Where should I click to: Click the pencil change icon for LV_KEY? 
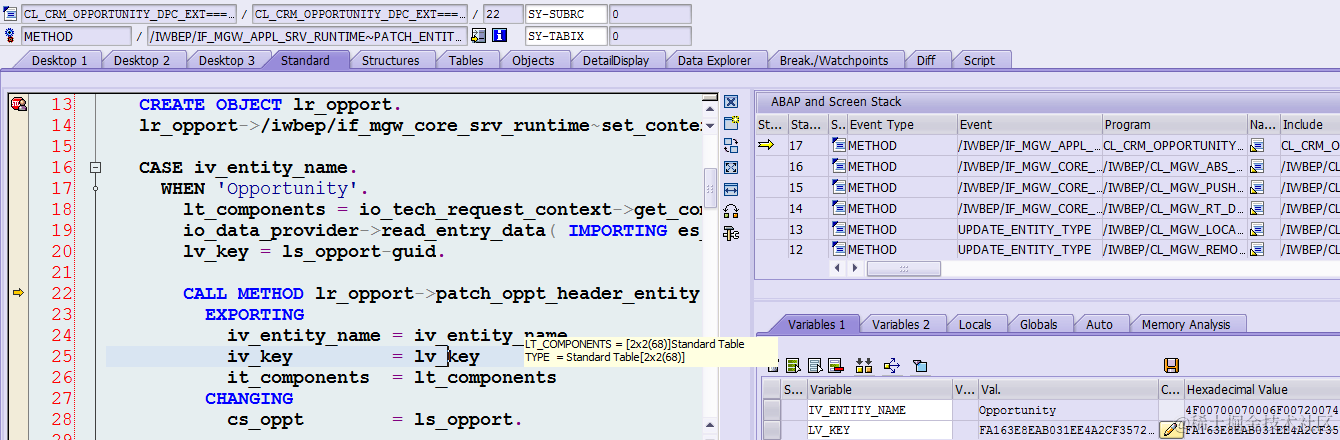click(x=1171, y=430)
